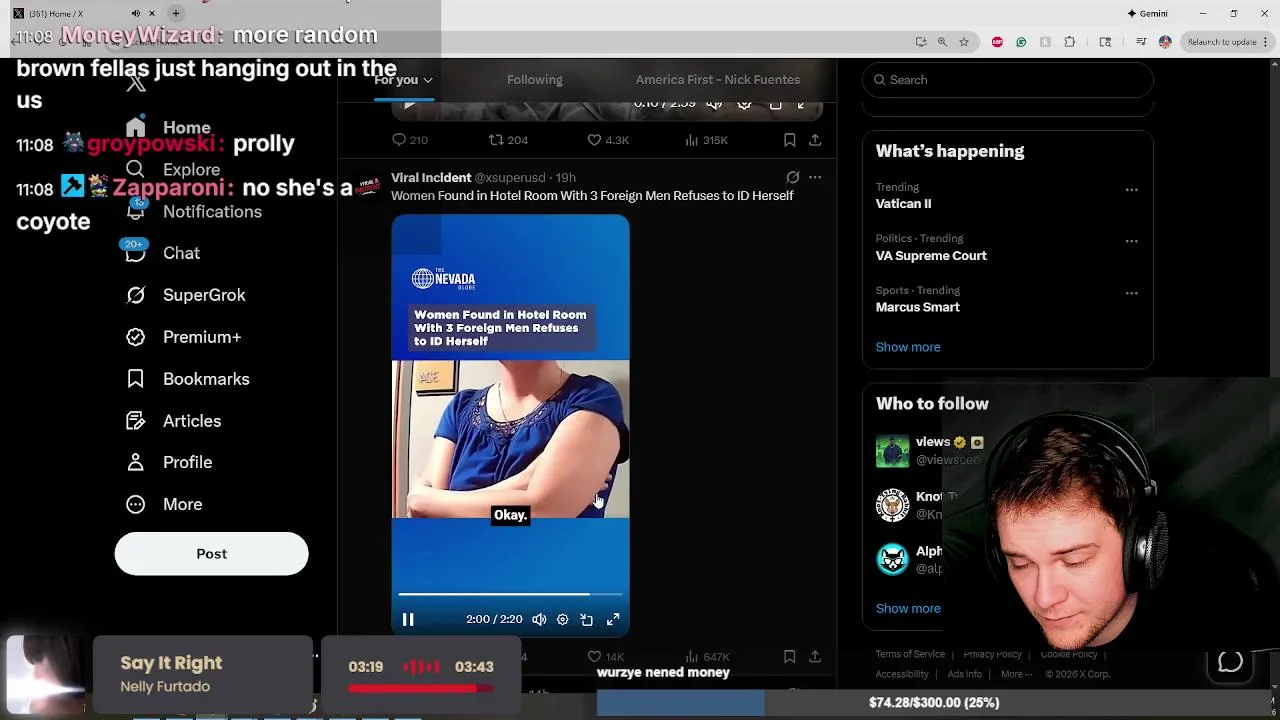The width and height of the screenshot is (1280, 720).
Task: Open the Chat messages icon
Action: (136, 253)
